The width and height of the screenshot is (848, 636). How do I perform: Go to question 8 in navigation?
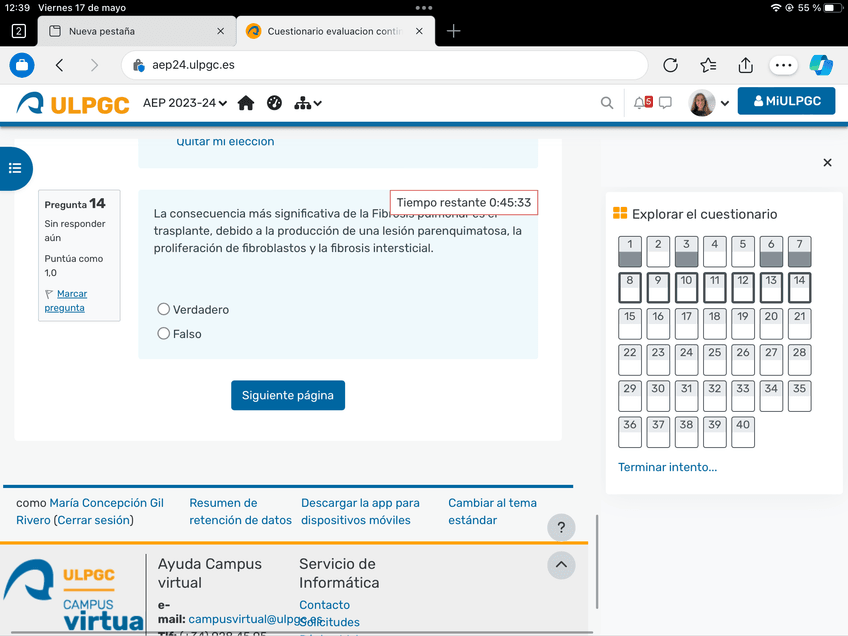pyautogui.click(x=630, y=287)
